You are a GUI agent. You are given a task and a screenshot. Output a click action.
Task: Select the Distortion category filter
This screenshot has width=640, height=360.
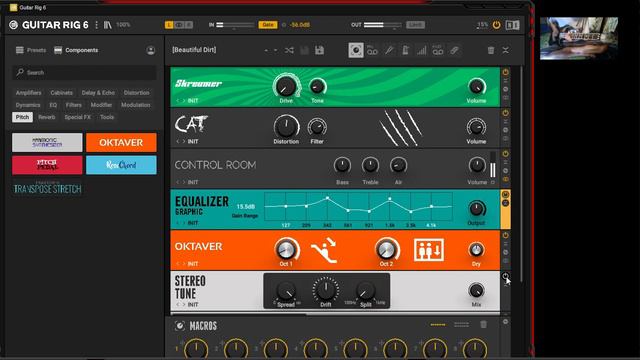tap(137, 93)
